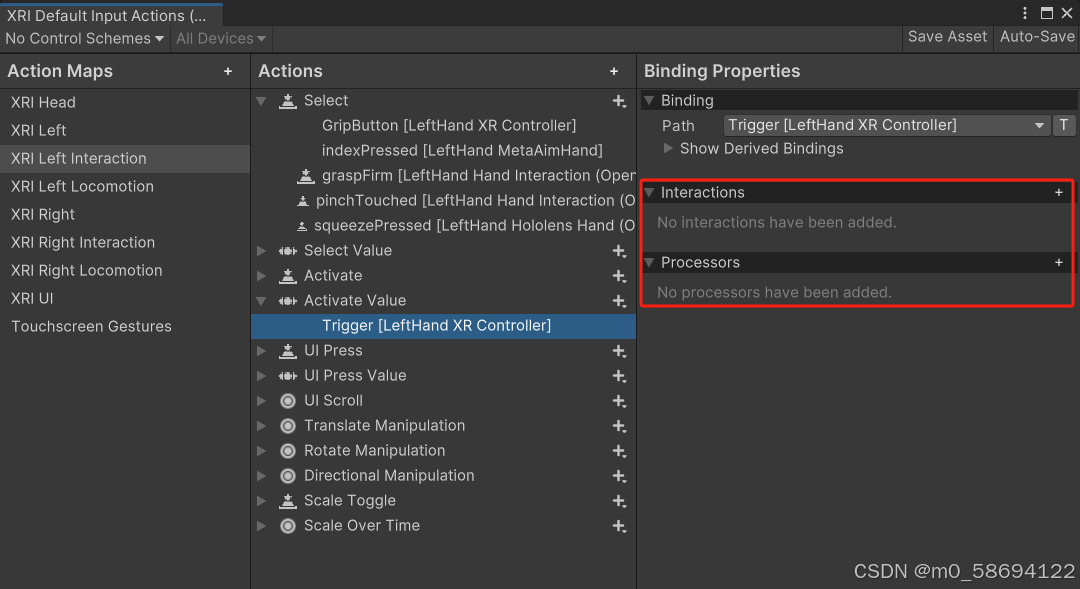Select the XRI Right Interaction action map
This screenshot has height=589, width=1080.
tap(83, 242)
